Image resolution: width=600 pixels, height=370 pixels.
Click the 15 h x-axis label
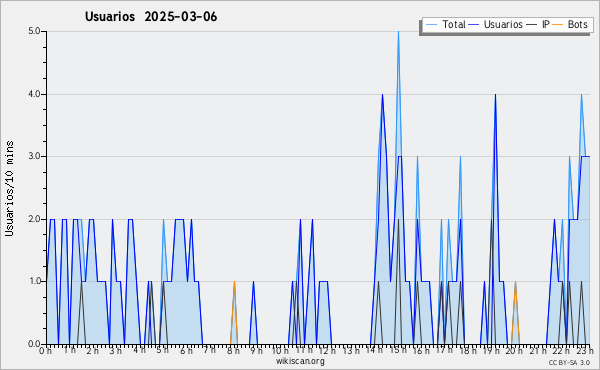click(398, 351)
